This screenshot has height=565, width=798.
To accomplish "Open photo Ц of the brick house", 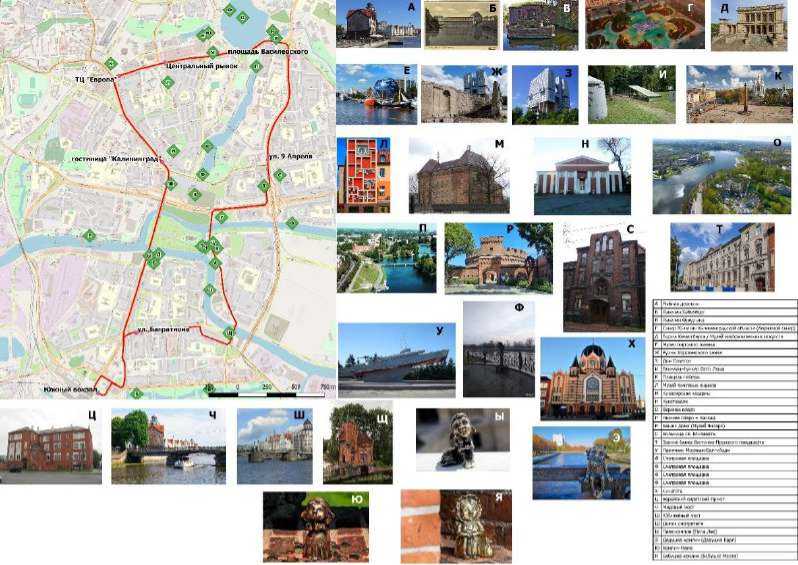I will [51, 446].
